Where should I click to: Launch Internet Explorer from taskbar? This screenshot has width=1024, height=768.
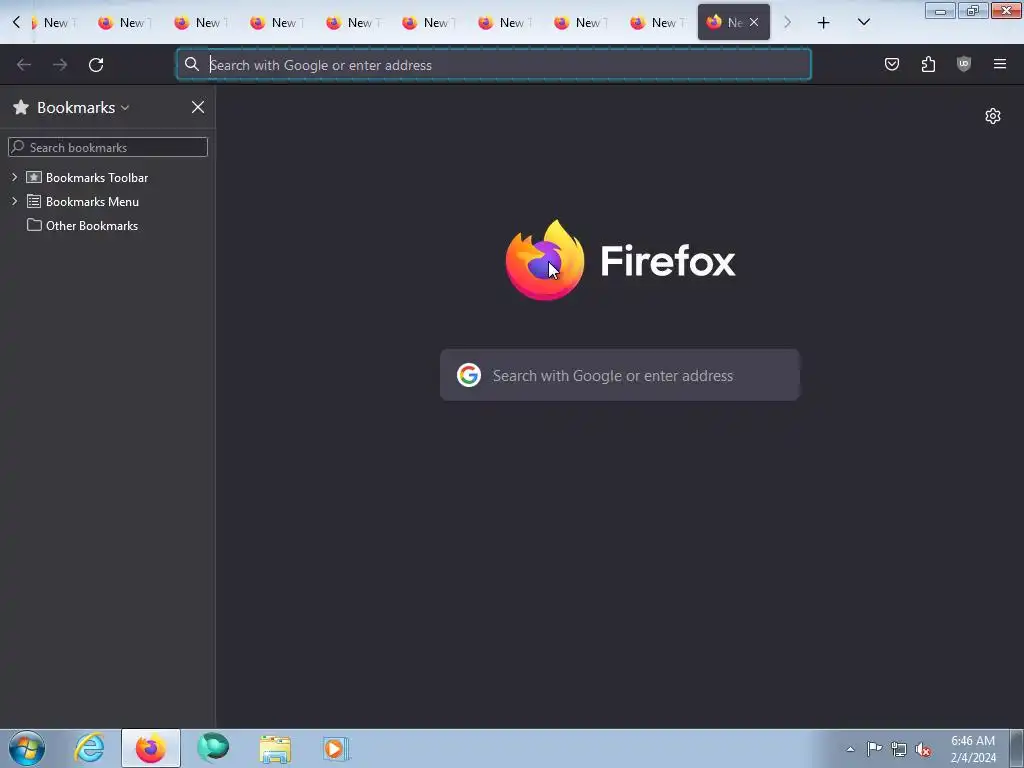pyautogui.click(x=89, y=748)
